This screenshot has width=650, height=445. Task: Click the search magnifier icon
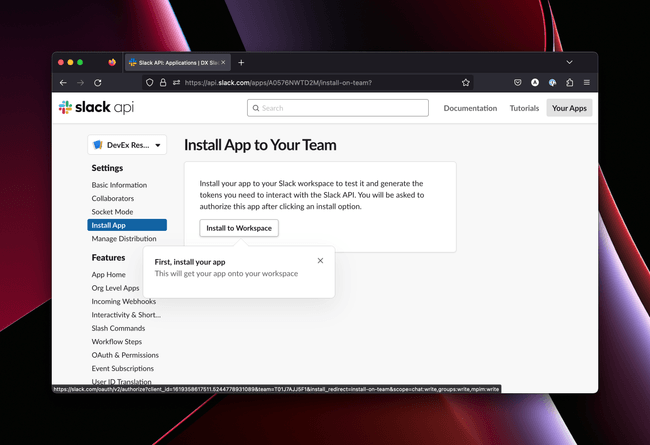pos(256,108)
